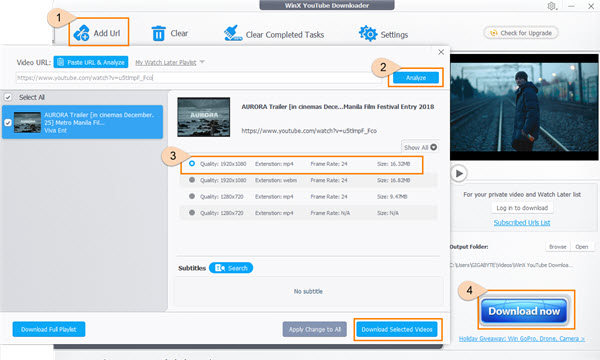Select the AURORA Trailer list thumbnail
Image resolution: width=600 pixels, height=360 pixels.
click(x=28, y=122)
